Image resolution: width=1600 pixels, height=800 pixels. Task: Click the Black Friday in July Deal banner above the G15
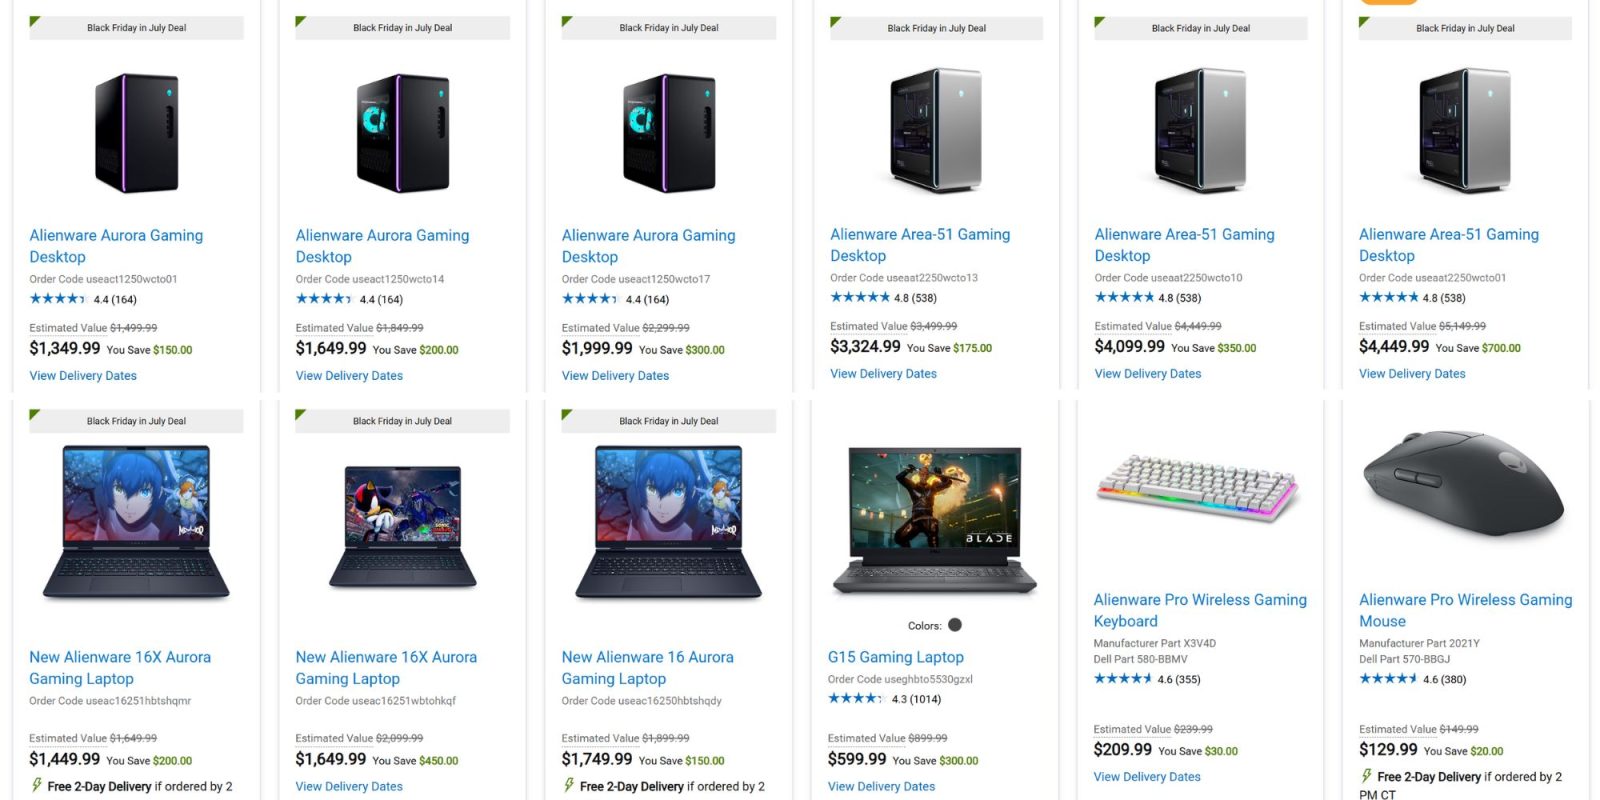coord(935,28)
